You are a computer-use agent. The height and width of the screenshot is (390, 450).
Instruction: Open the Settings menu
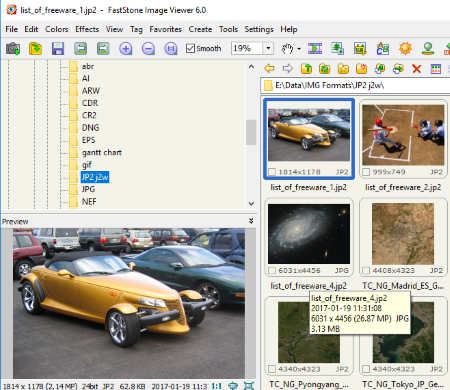[259, 29]
